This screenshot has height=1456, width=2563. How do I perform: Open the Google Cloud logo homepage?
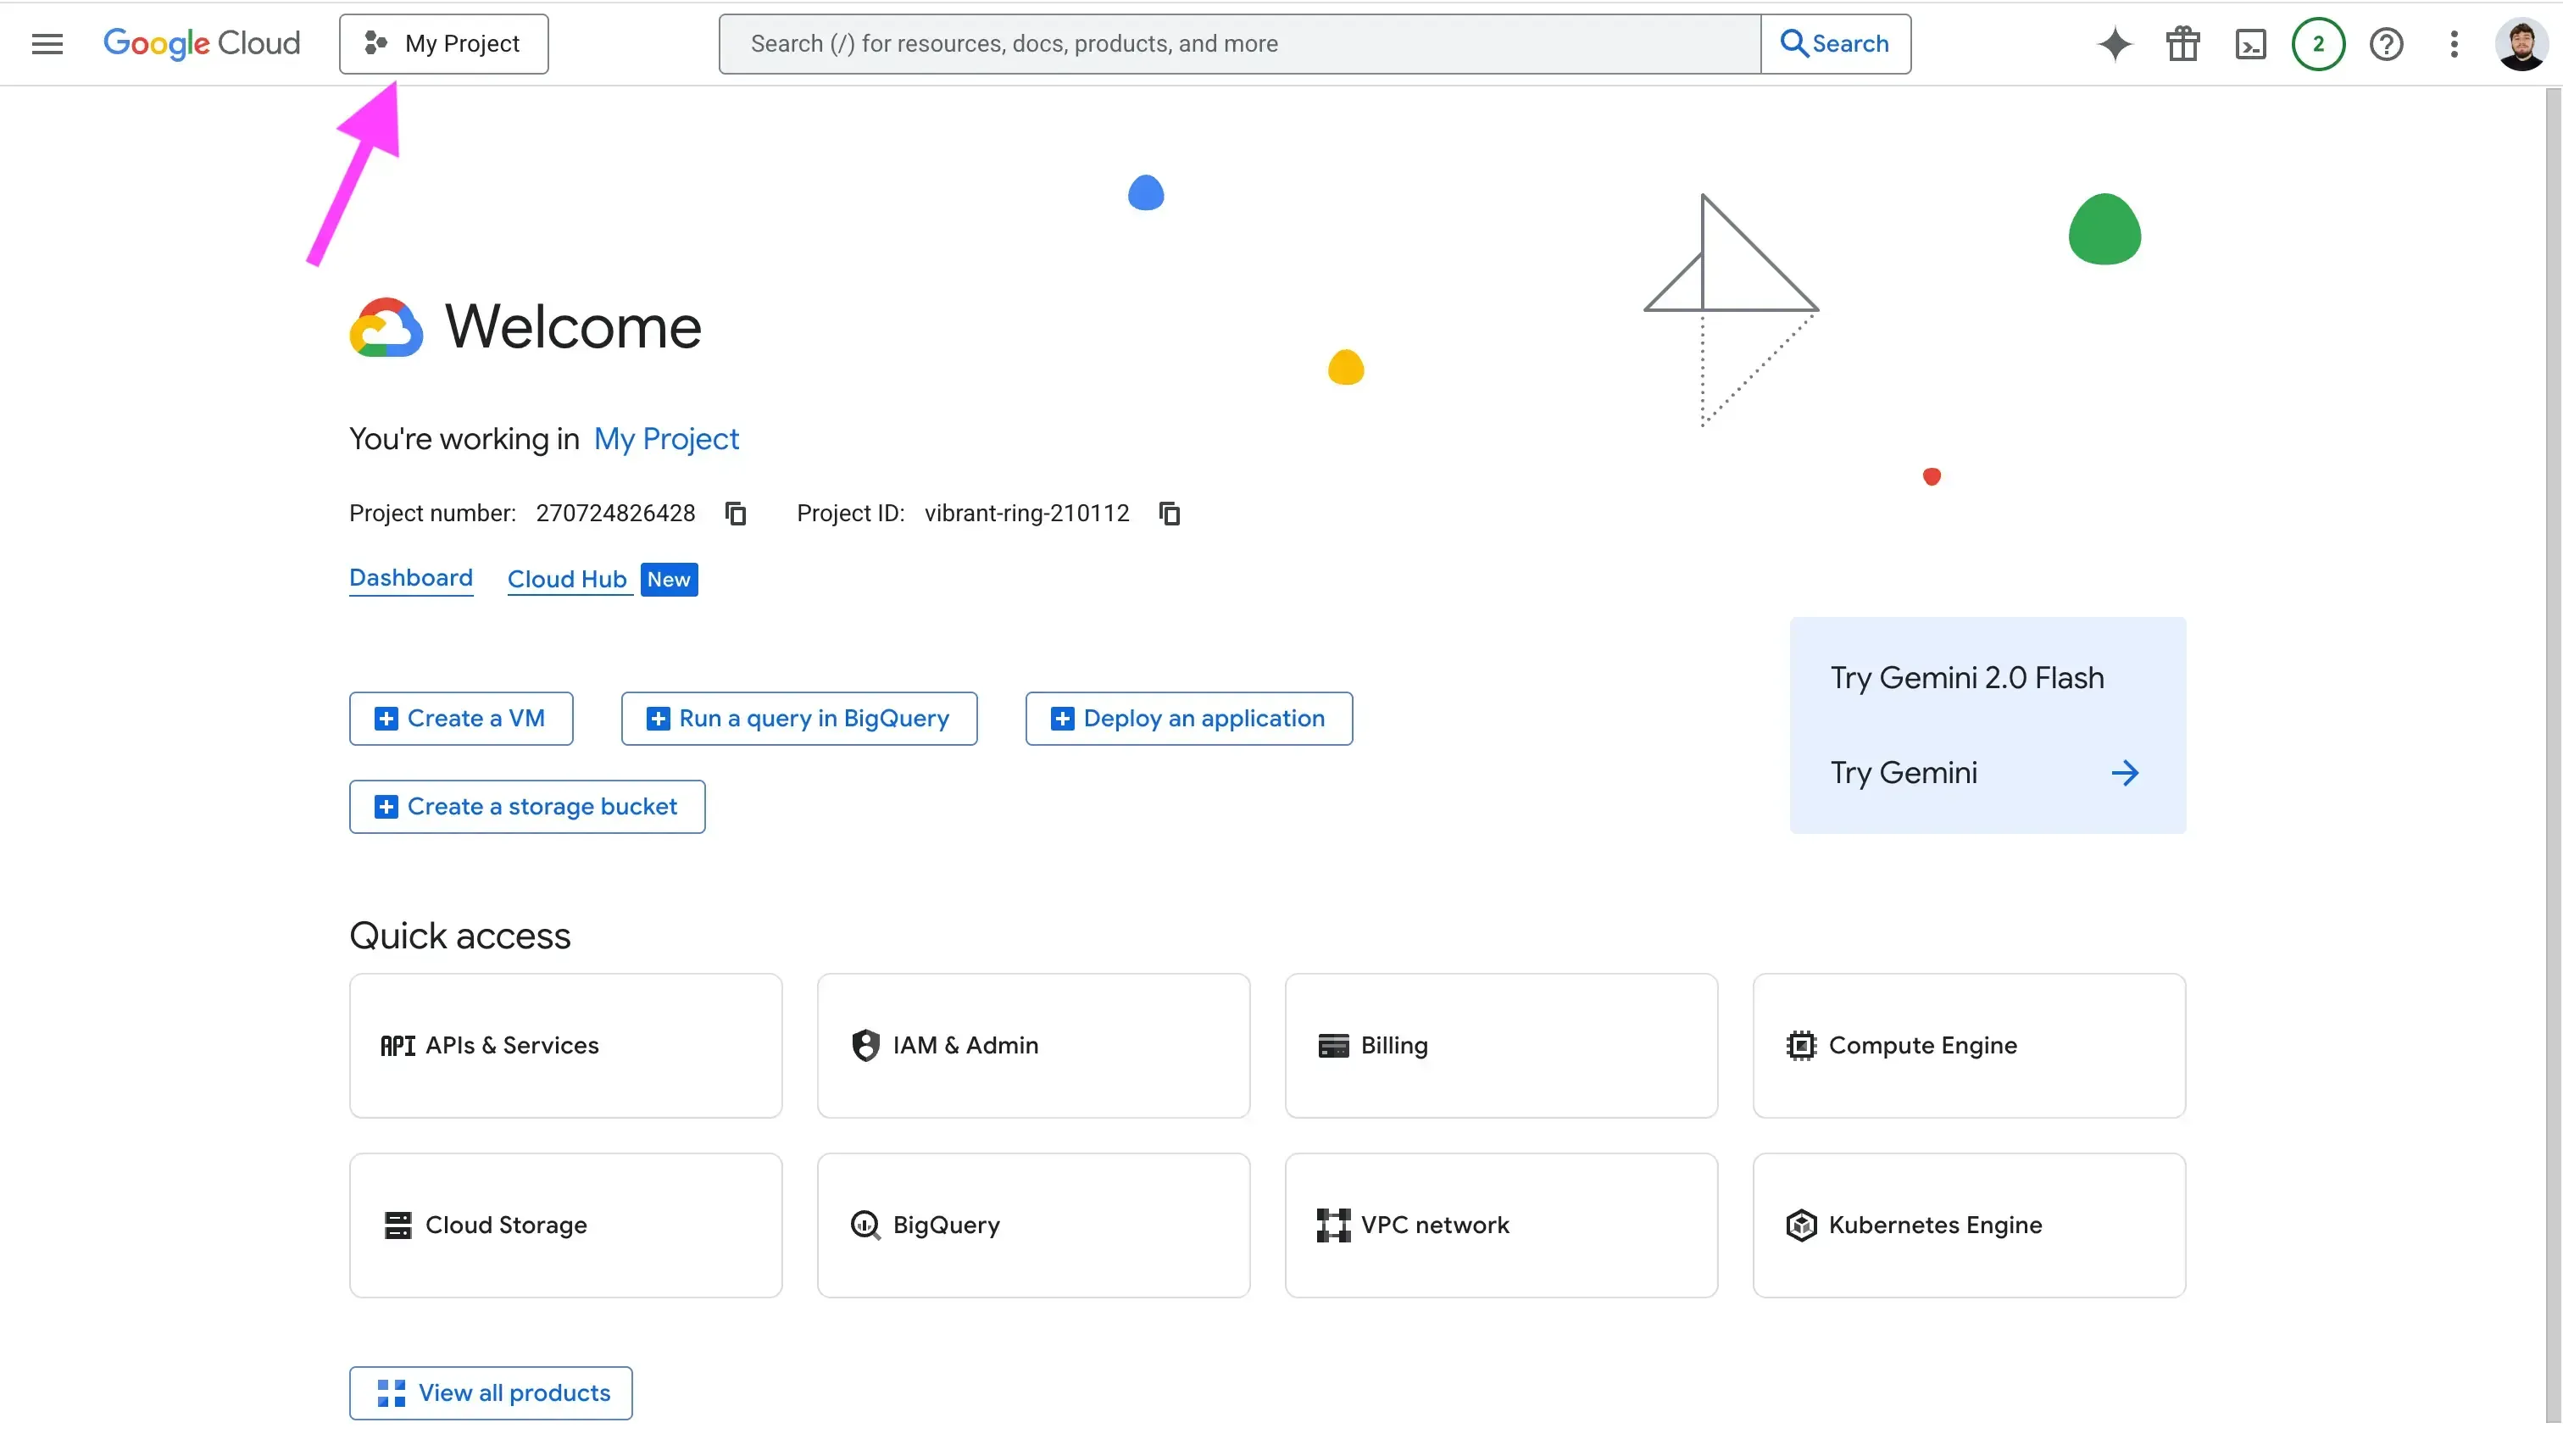(202, 43)
